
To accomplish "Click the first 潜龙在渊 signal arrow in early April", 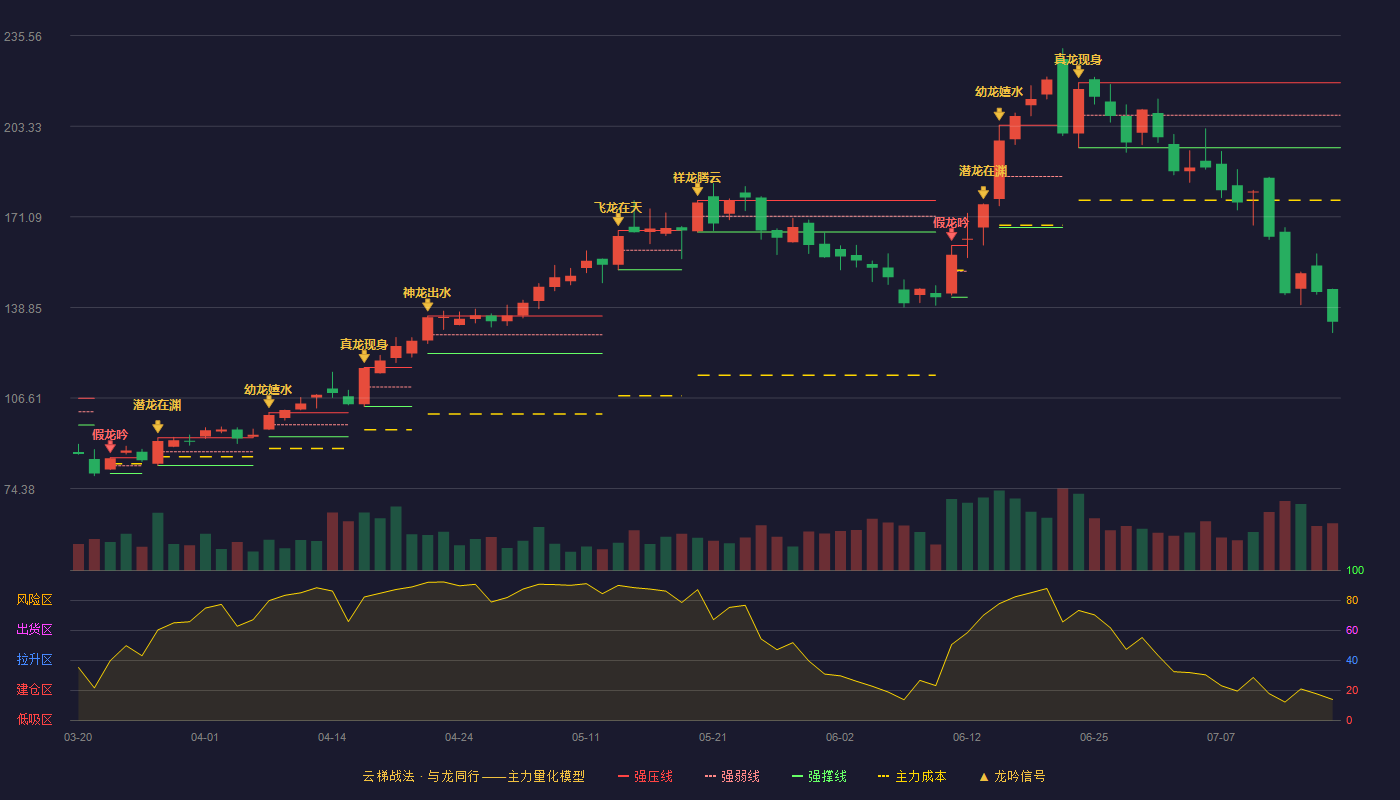I will pos(158,427).
